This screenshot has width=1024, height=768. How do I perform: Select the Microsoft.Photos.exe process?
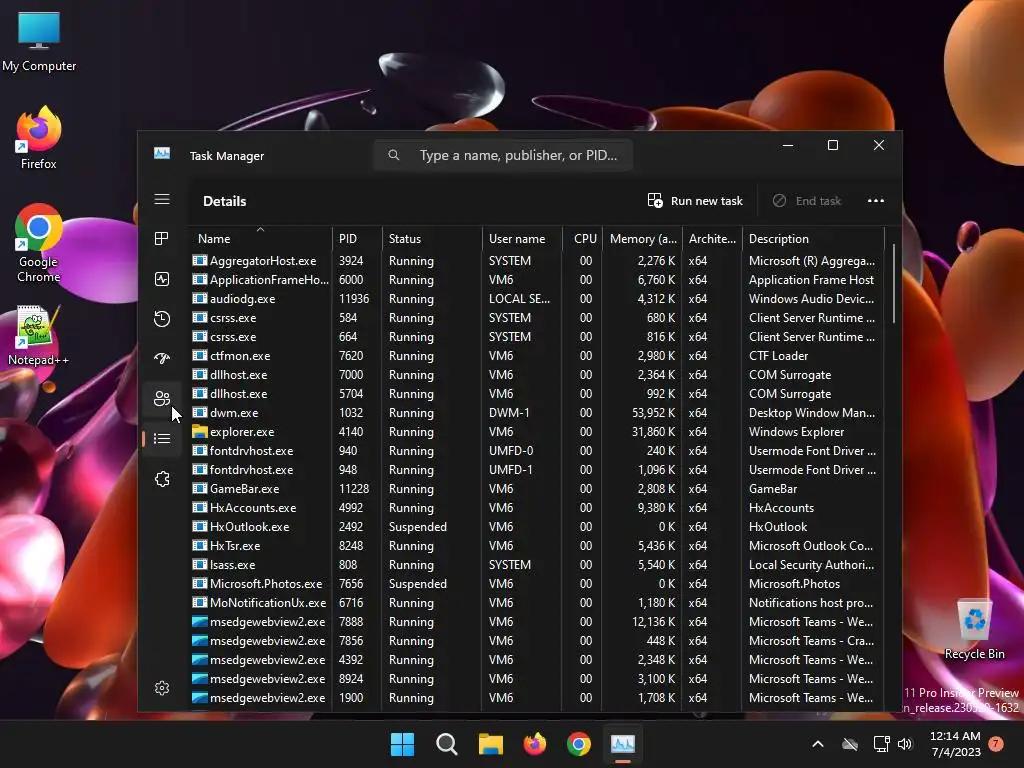click(x=537, y=584)
